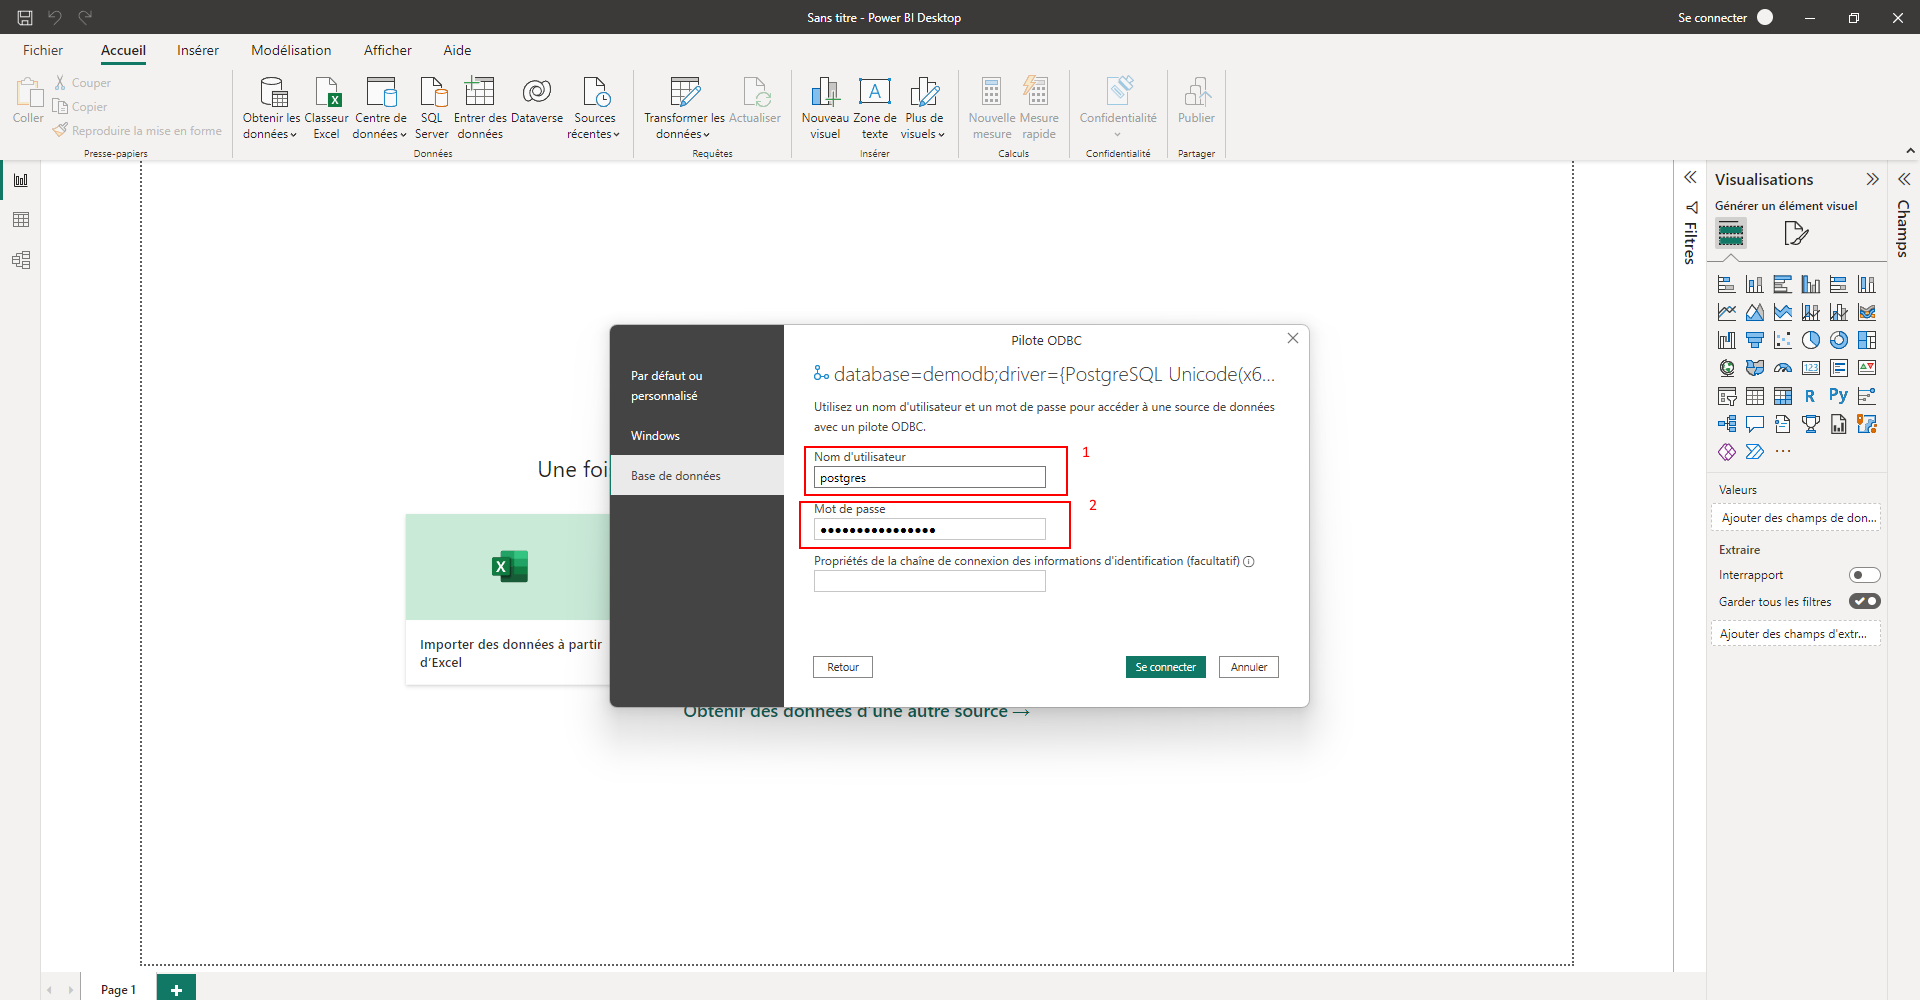Click the connection string properties input field
Screen dimensions: 1920x1000
(930, 582)
